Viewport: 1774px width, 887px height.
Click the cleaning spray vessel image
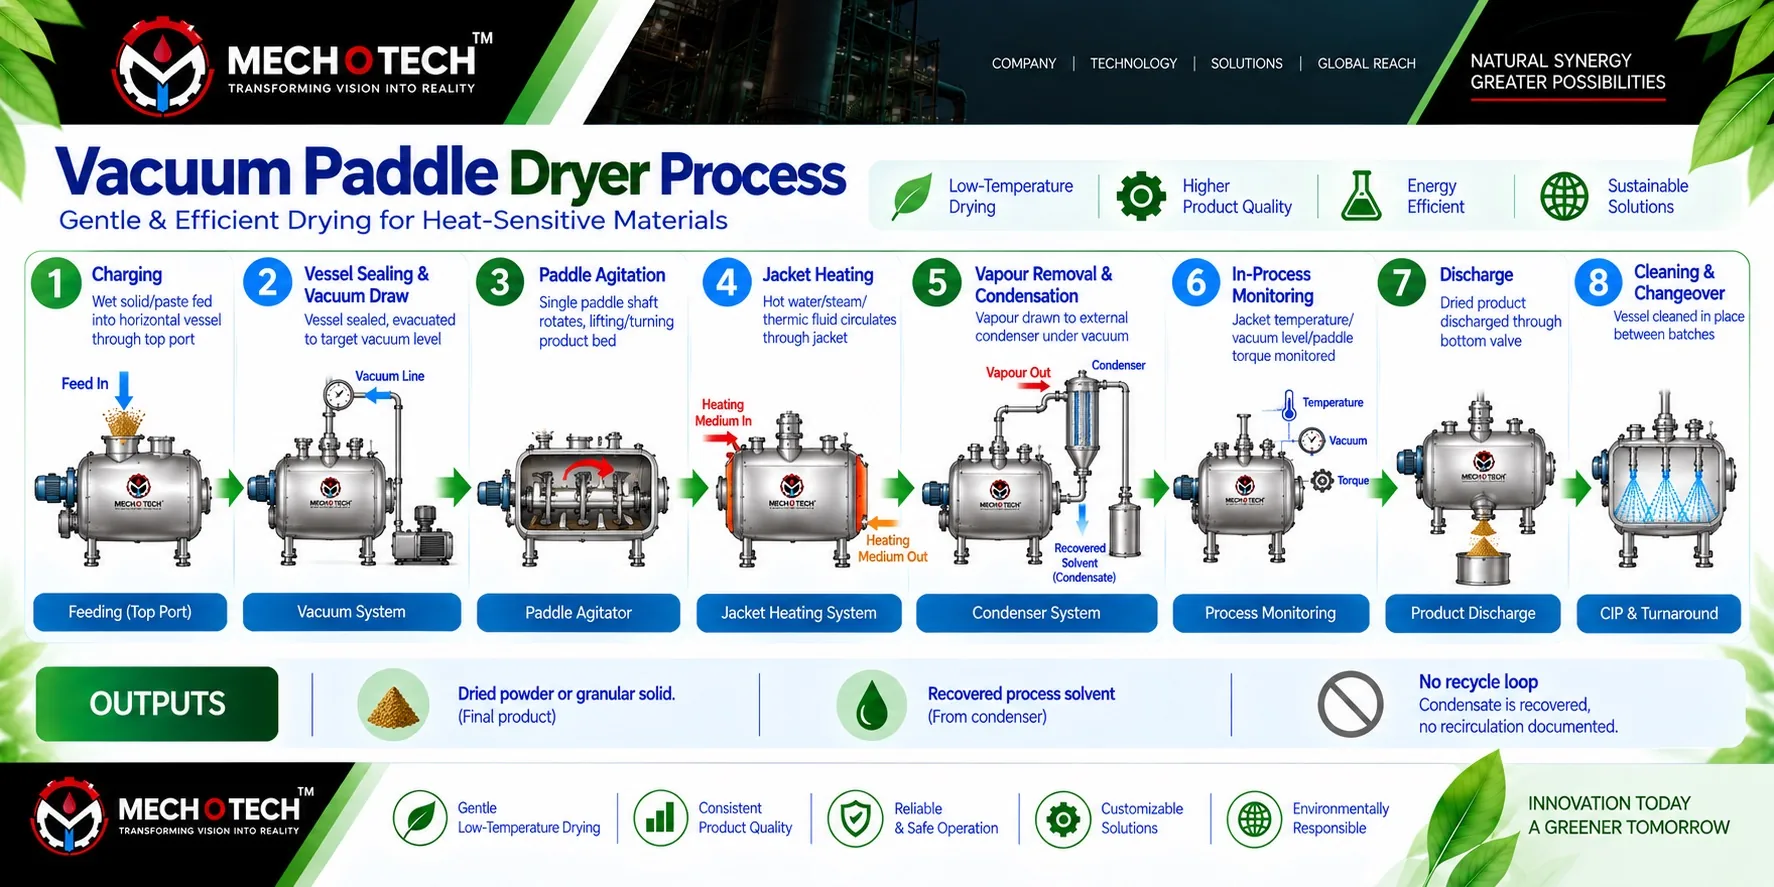[x=1664, y=480]
